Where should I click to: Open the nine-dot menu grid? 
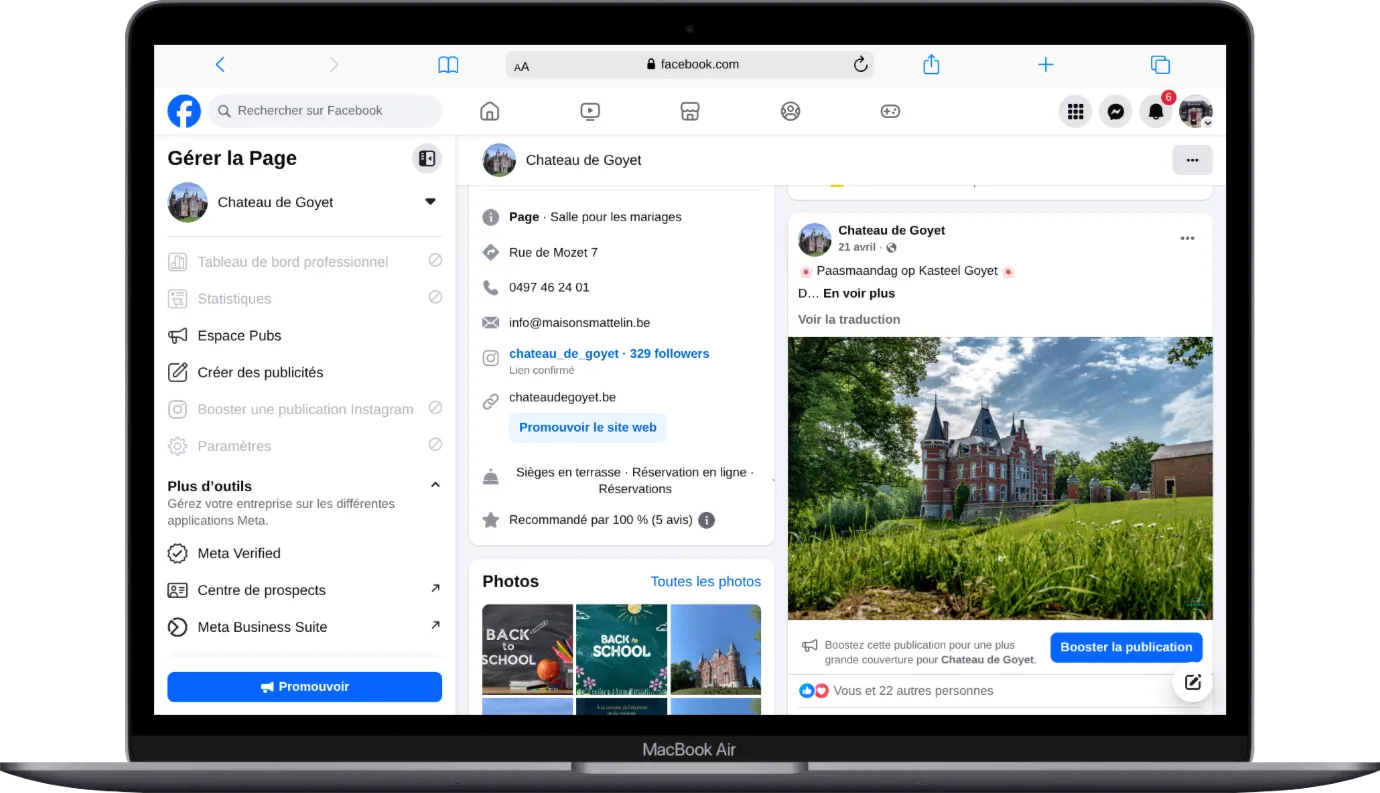(x=1075, y=111)
